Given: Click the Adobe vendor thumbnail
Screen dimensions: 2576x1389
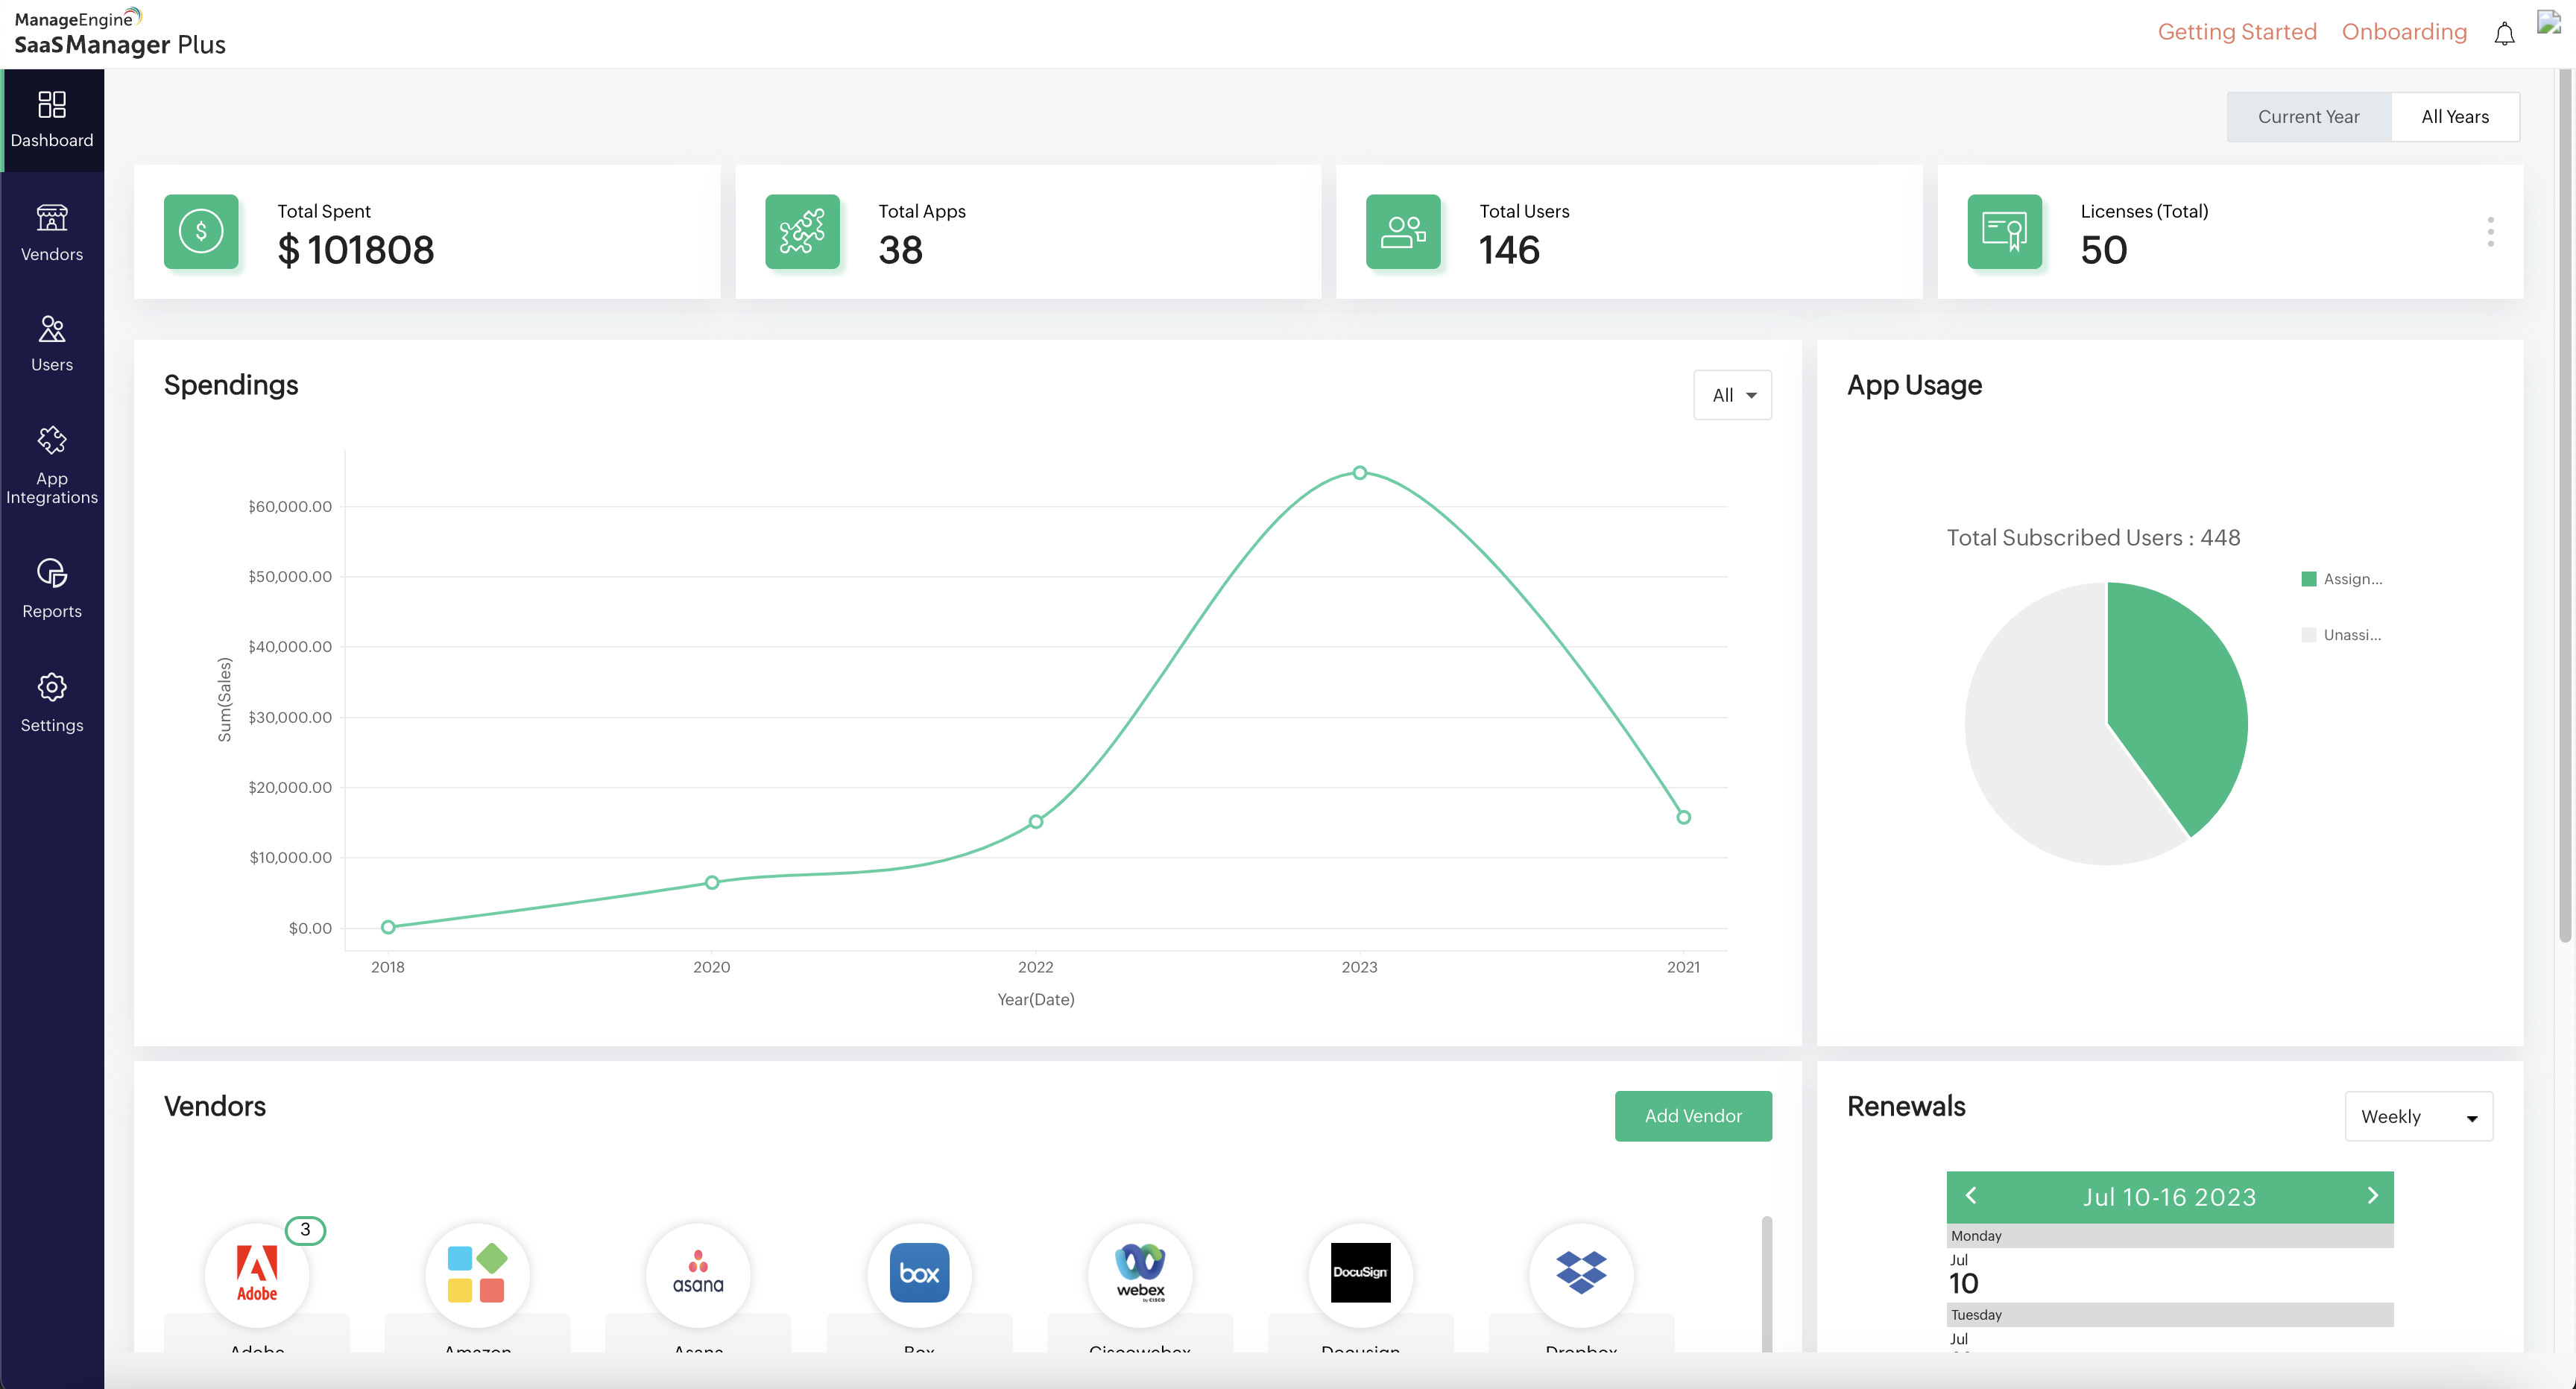Looking at the screenshot, I should [258, 1274].
